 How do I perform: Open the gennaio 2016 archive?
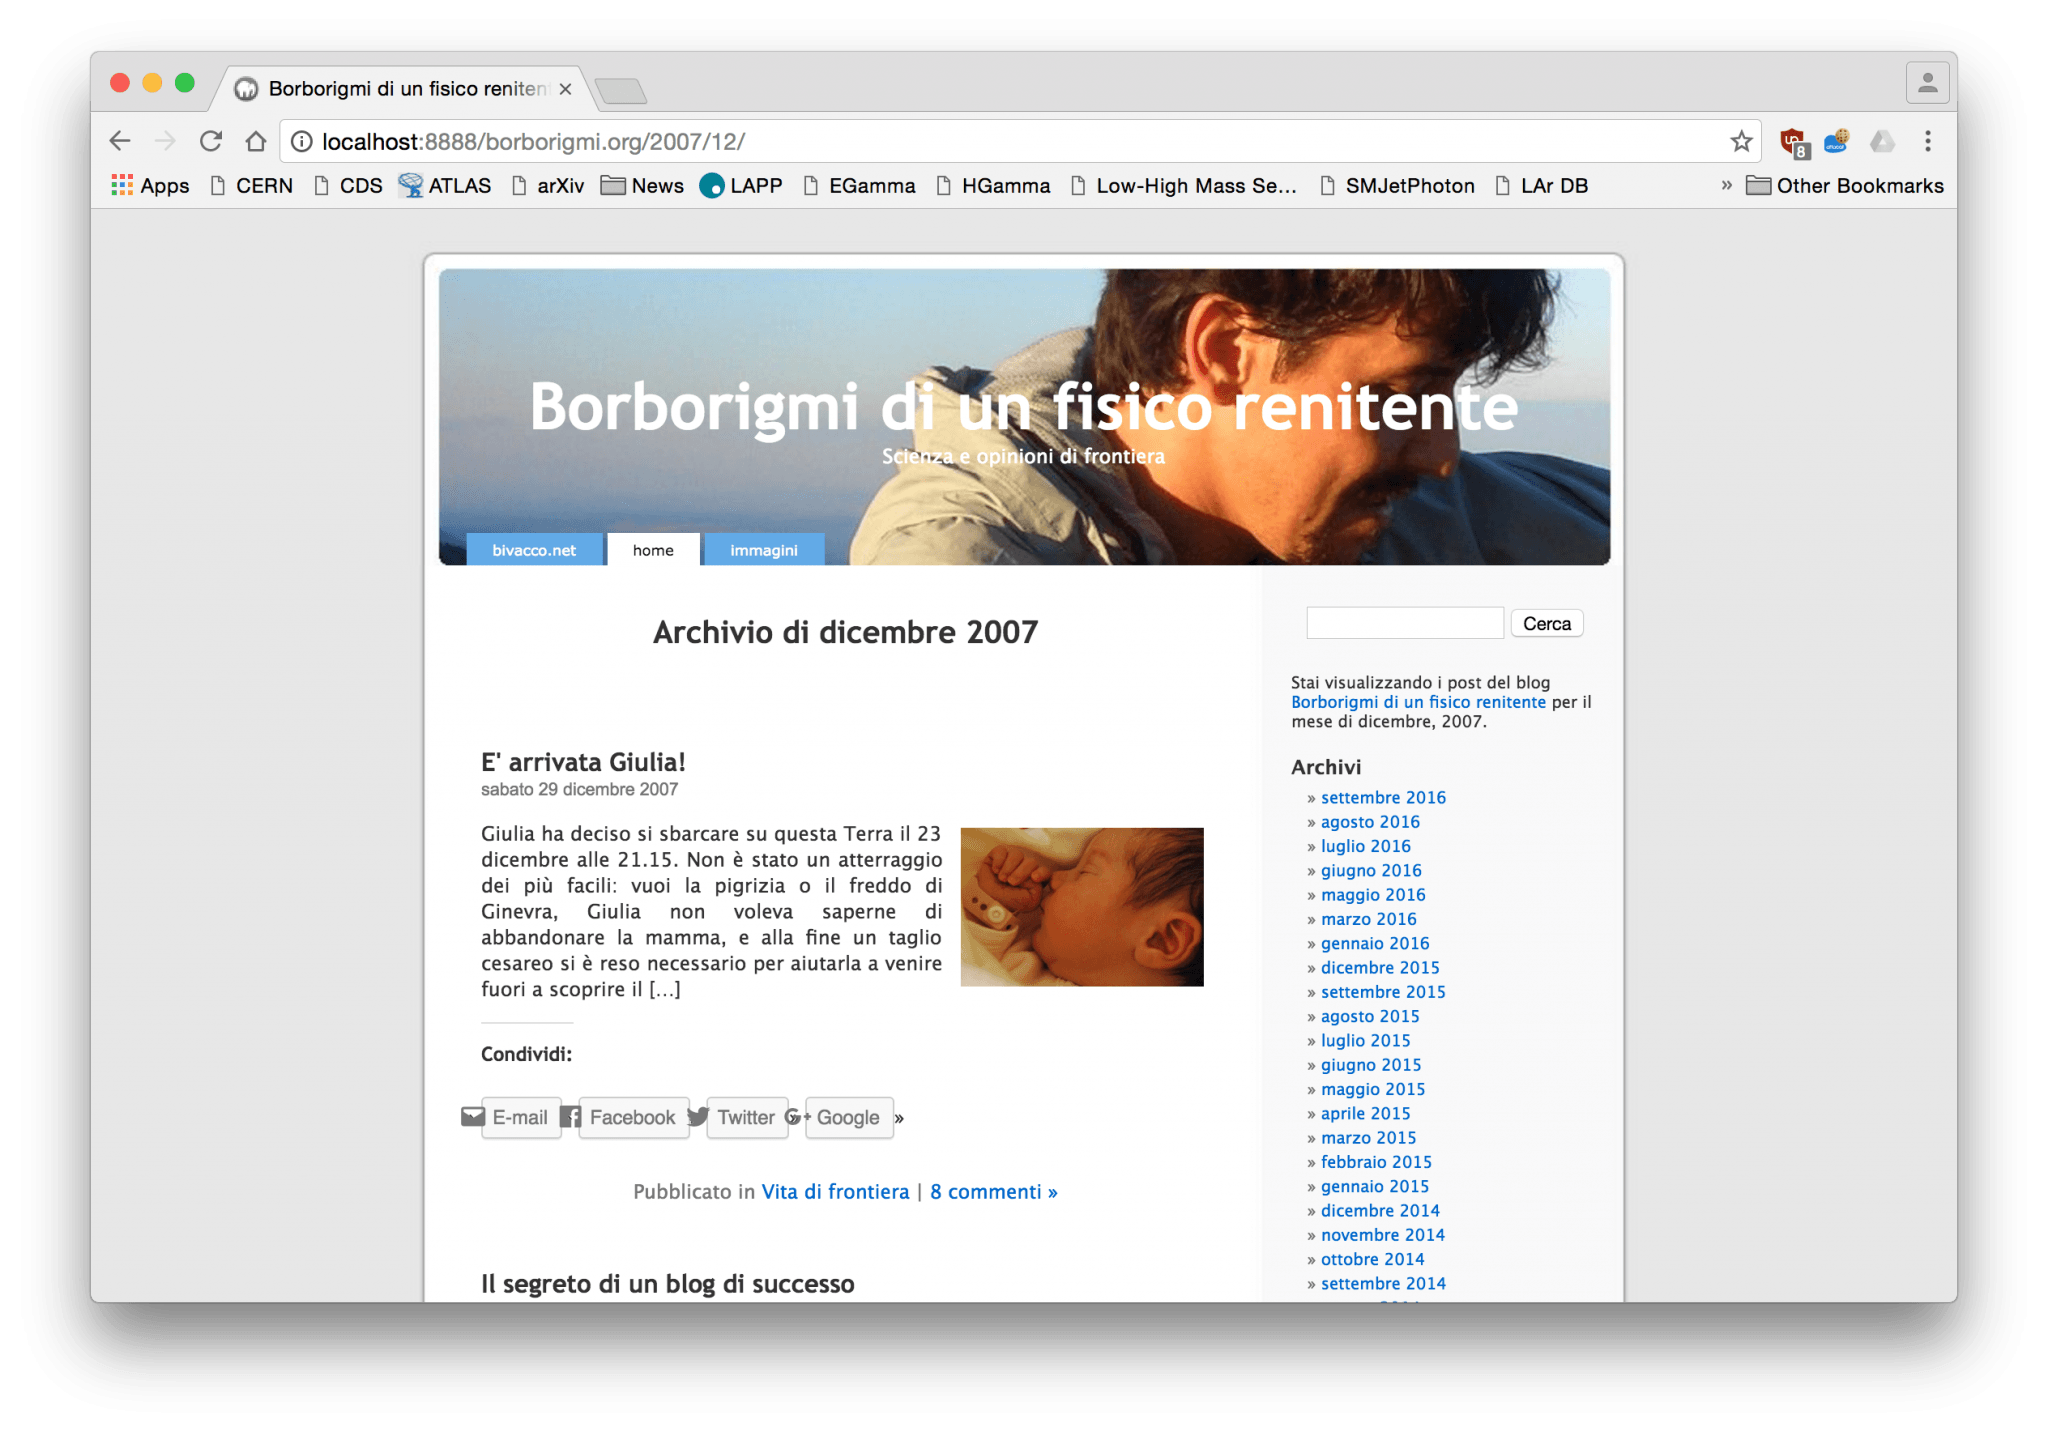[x=1375, y=943]
